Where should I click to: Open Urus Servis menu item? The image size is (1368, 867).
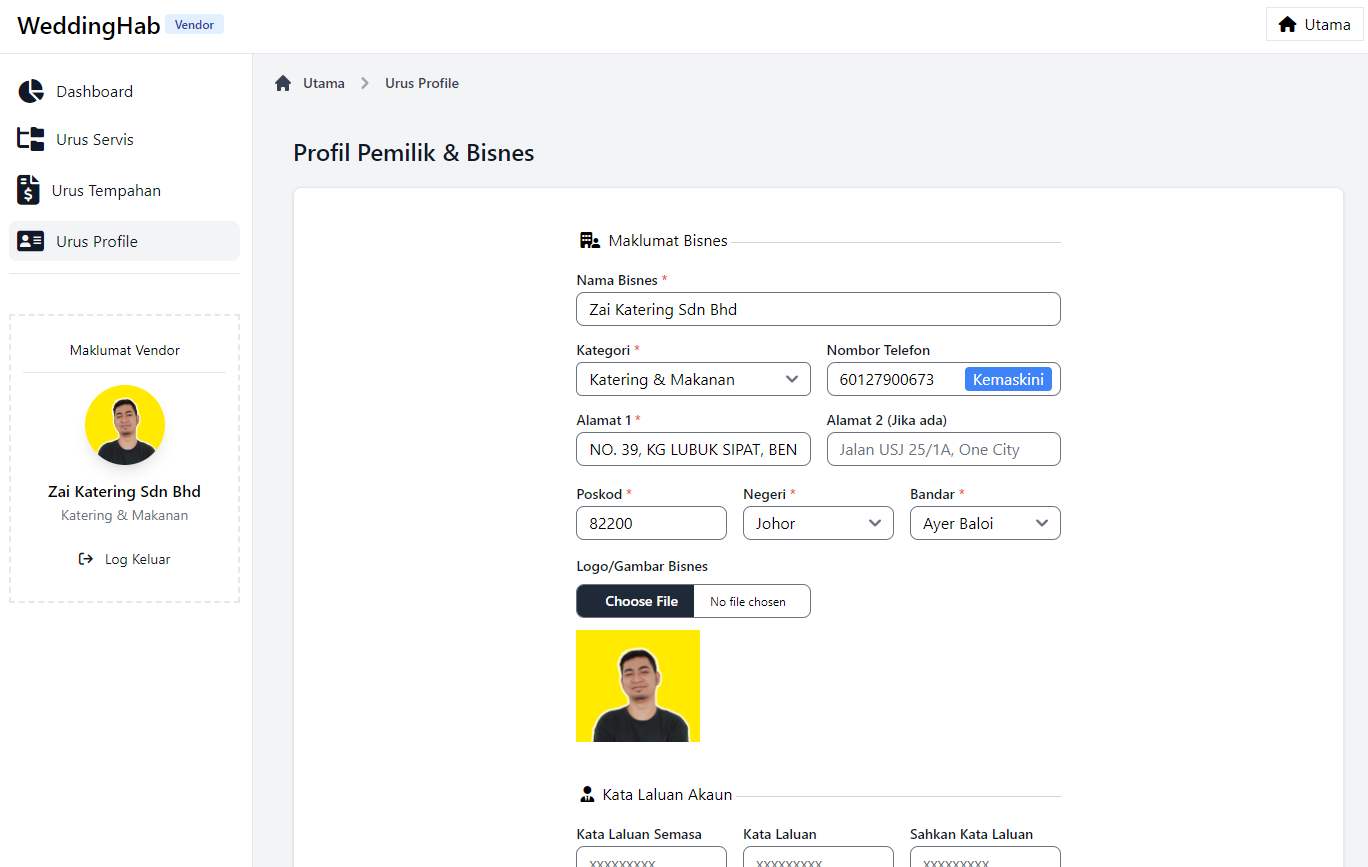pyautogui.click(x=95, y=139)
